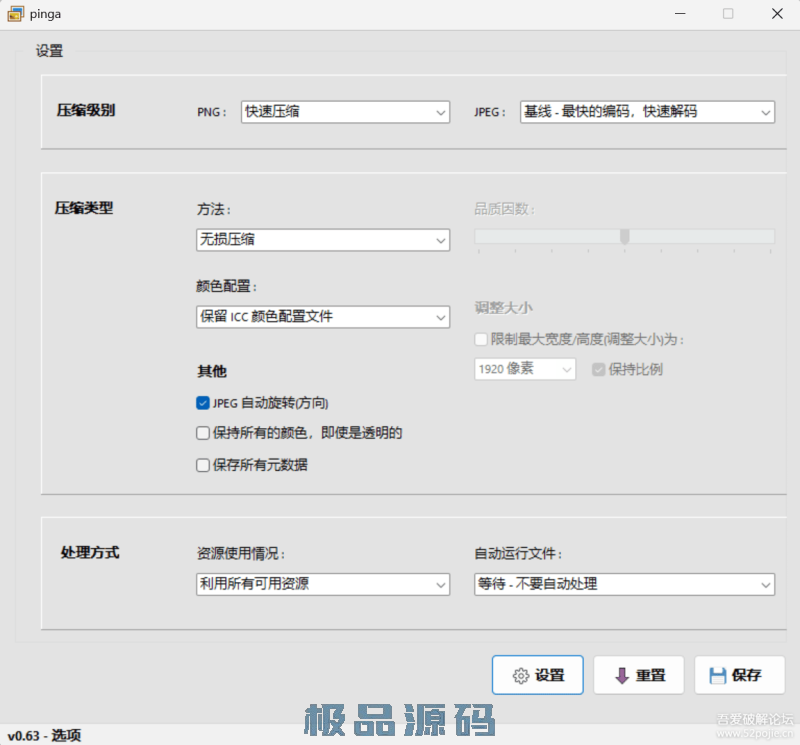Toggle the 限制最大宽度/高度 checkbox

(x=481, y=340)
